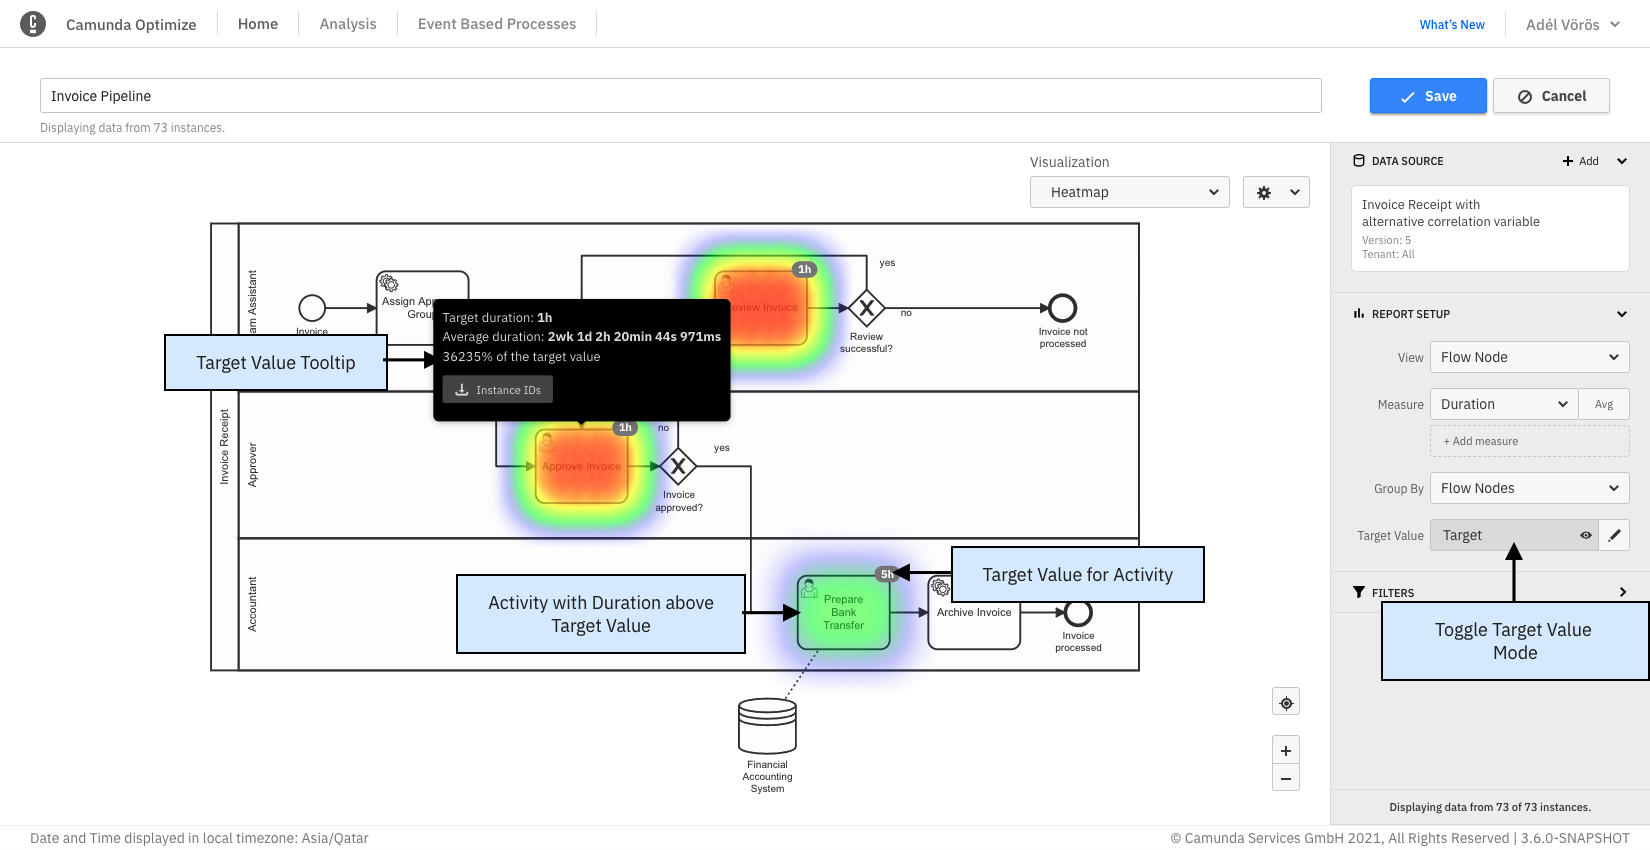The image size is (1650, 850).
Task: Toggle target value eye icon
Action: 1585,535
